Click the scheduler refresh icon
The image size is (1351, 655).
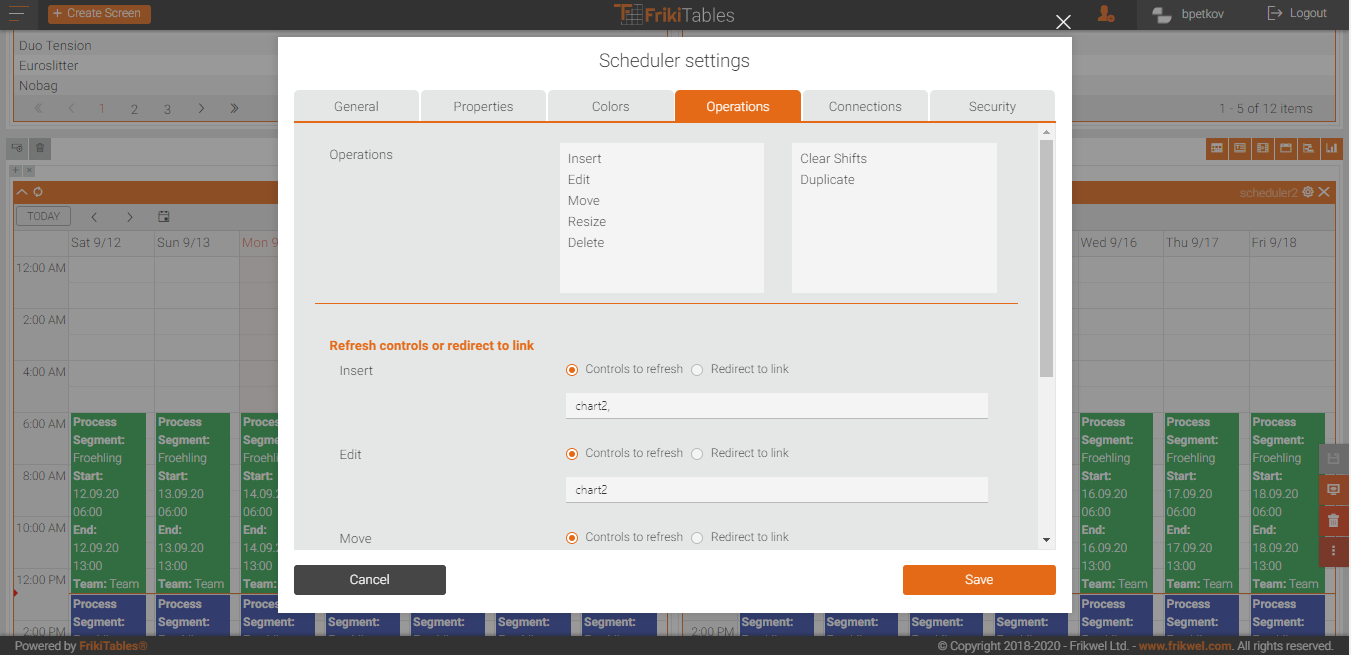tap(38, 192)
